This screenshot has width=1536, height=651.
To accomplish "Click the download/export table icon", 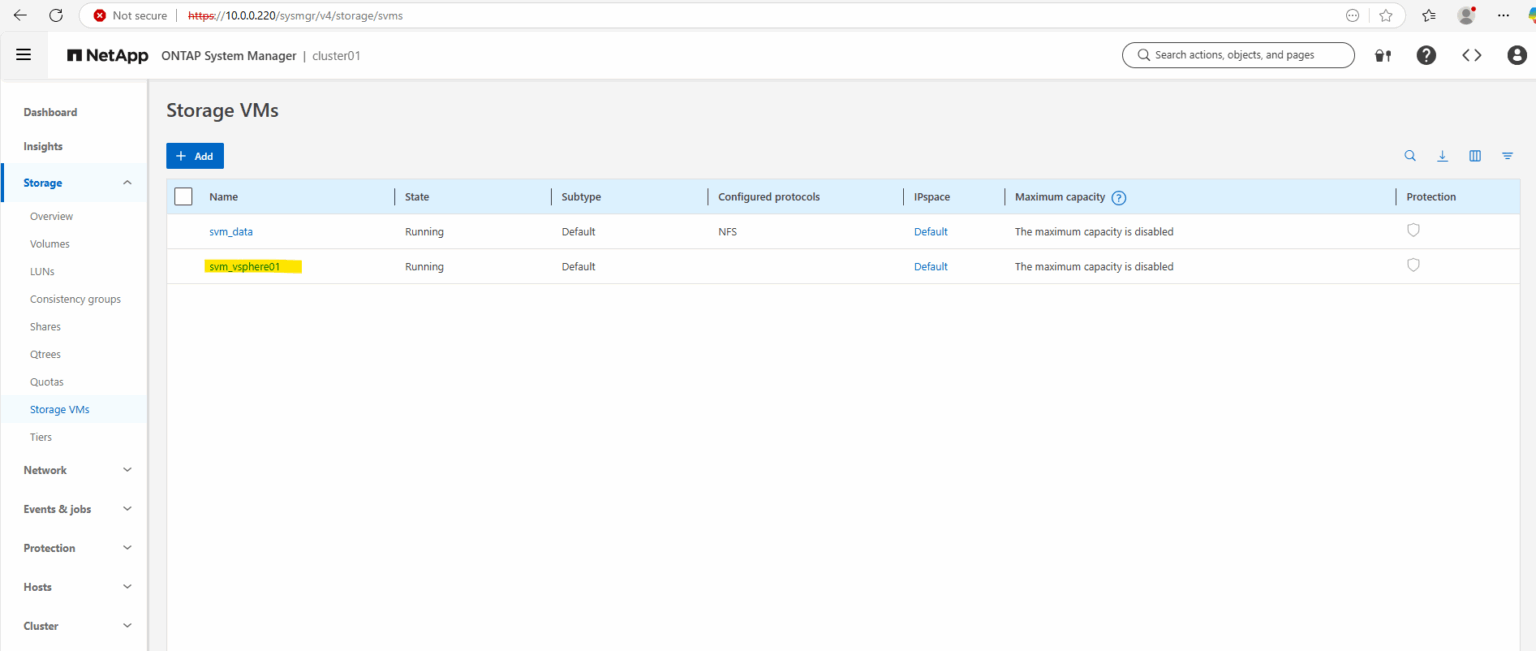I will point(1442,155).
